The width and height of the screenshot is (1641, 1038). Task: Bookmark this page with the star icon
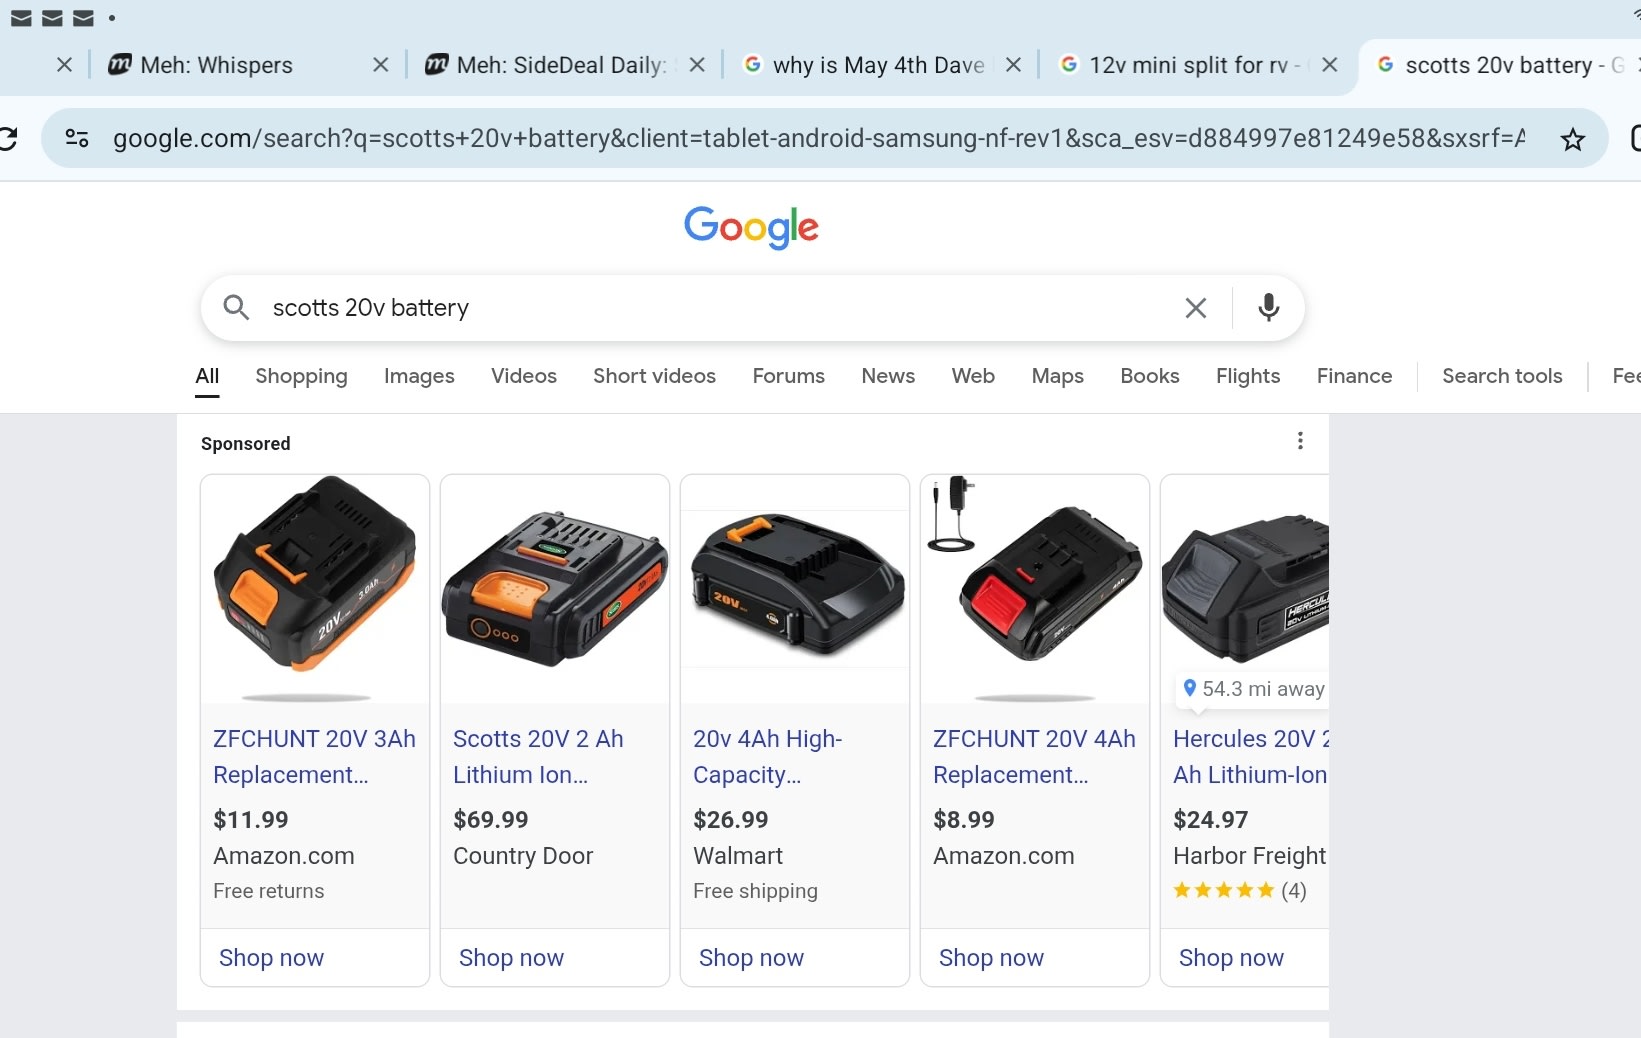click(1572, 139)
